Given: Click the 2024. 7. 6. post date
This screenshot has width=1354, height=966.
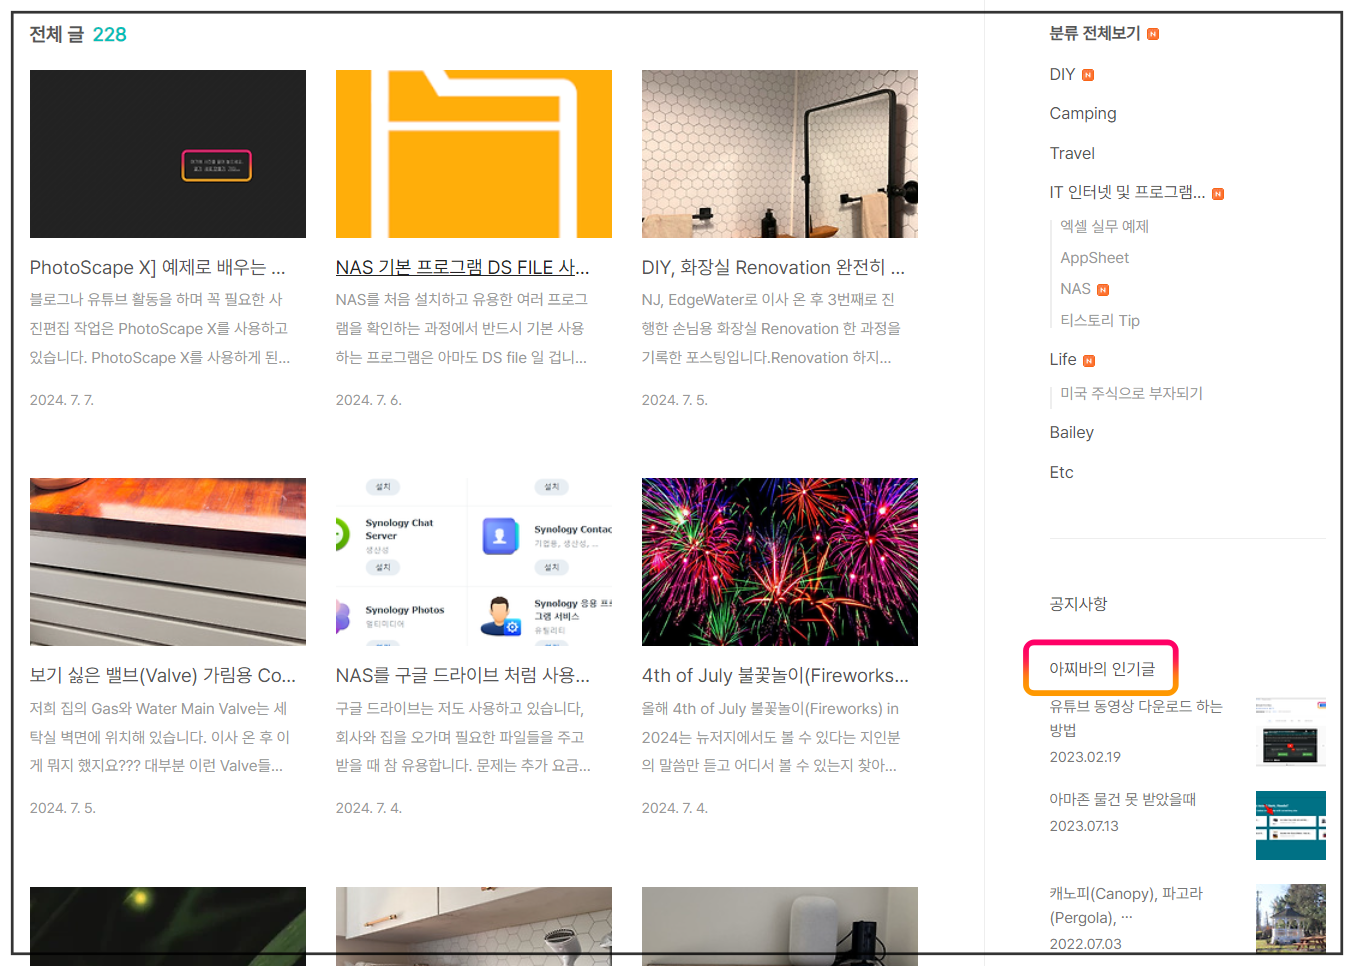Looking at the screenshot, I should (x=369, y=400).
